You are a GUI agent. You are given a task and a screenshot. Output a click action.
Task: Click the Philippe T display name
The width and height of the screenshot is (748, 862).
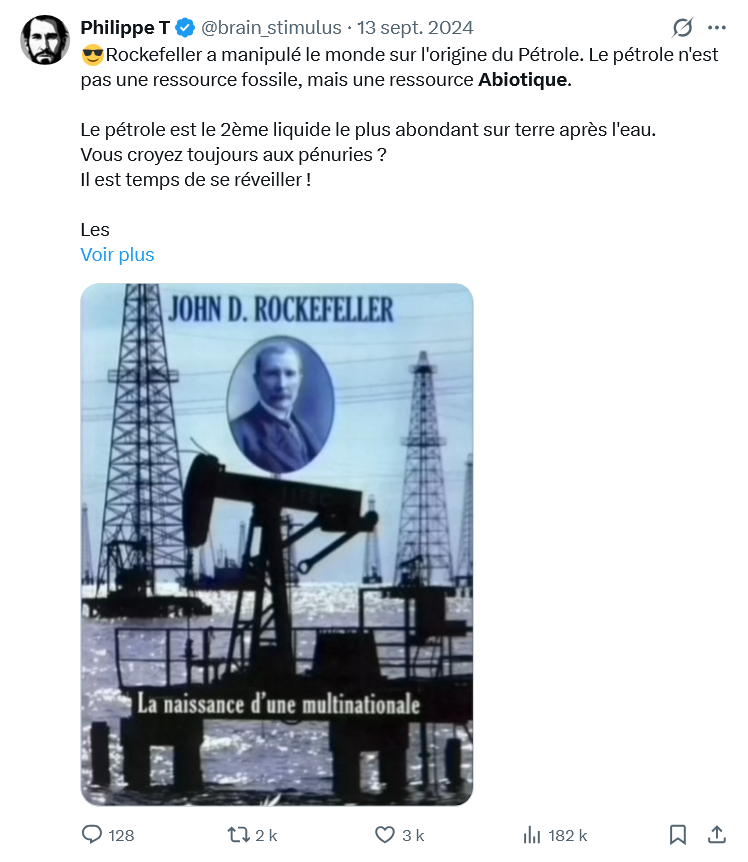pos(125,27)
